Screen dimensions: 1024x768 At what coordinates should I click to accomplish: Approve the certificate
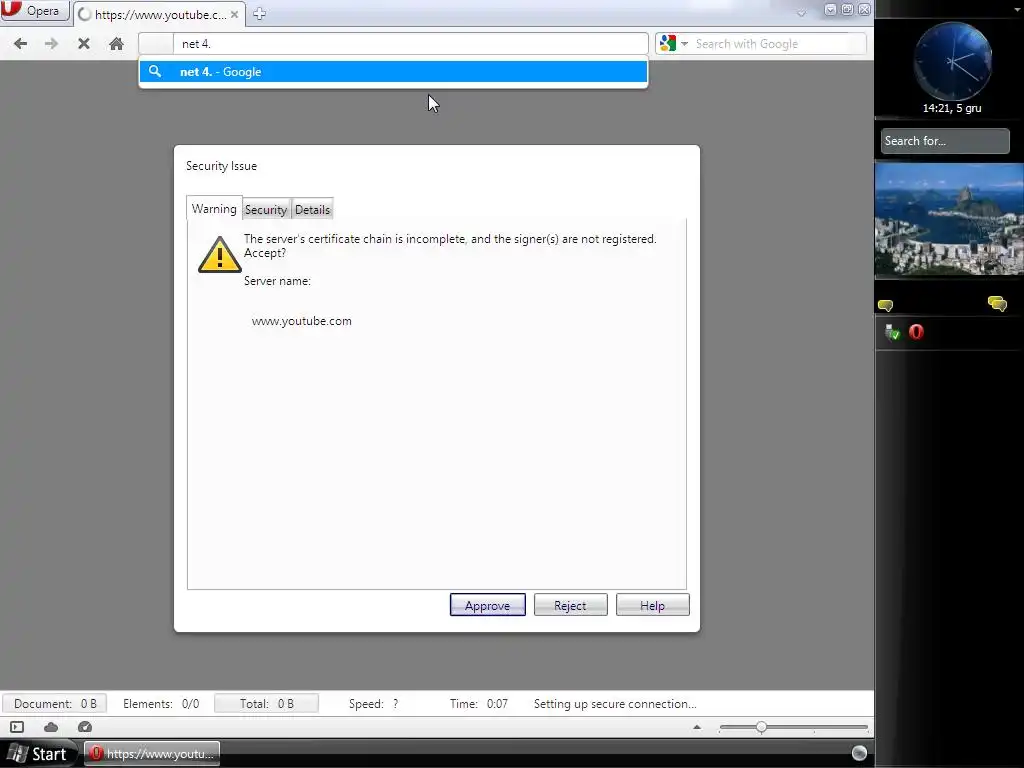487,605
